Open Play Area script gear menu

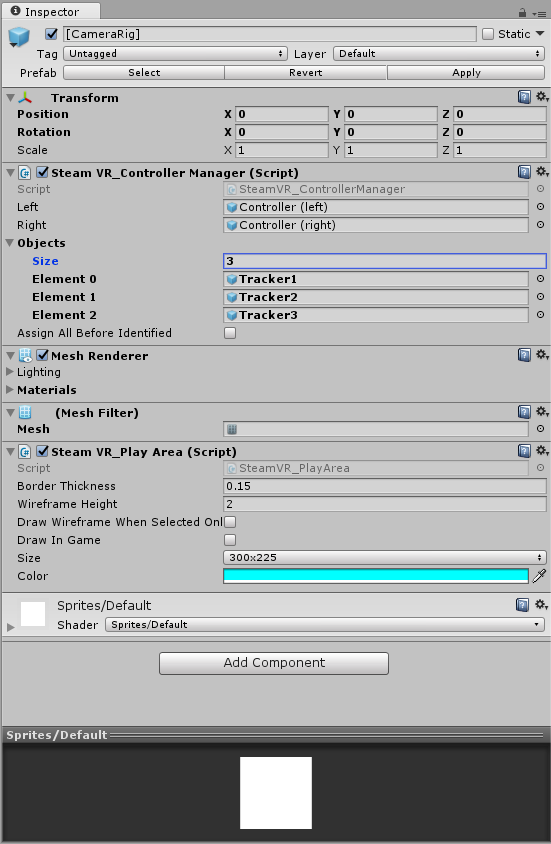click(542, 451)
